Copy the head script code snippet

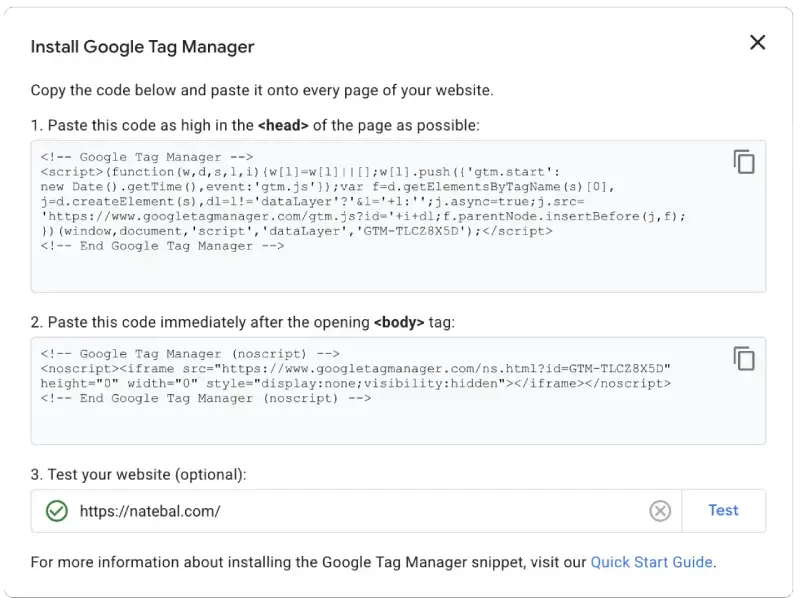coord(744,162)
